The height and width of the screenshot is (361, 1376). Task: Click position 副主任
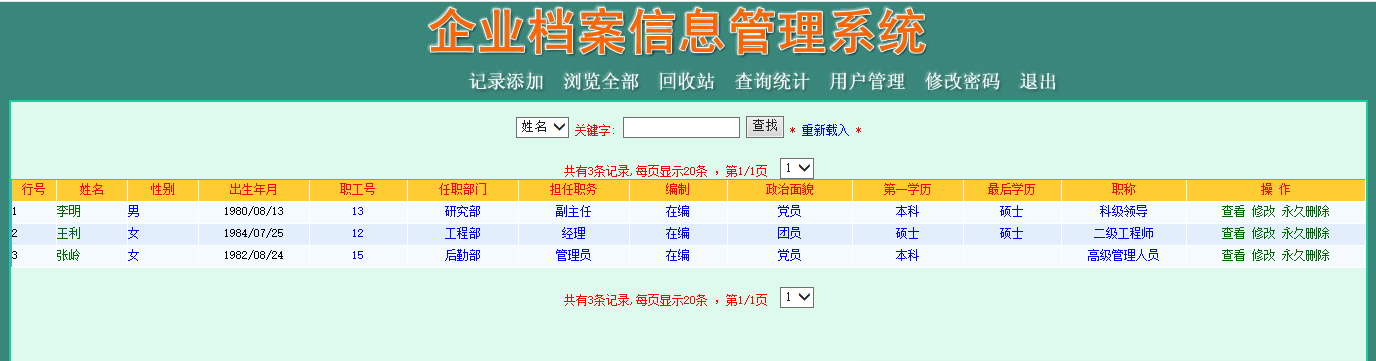pyautogui.click(x=574, y=211)
